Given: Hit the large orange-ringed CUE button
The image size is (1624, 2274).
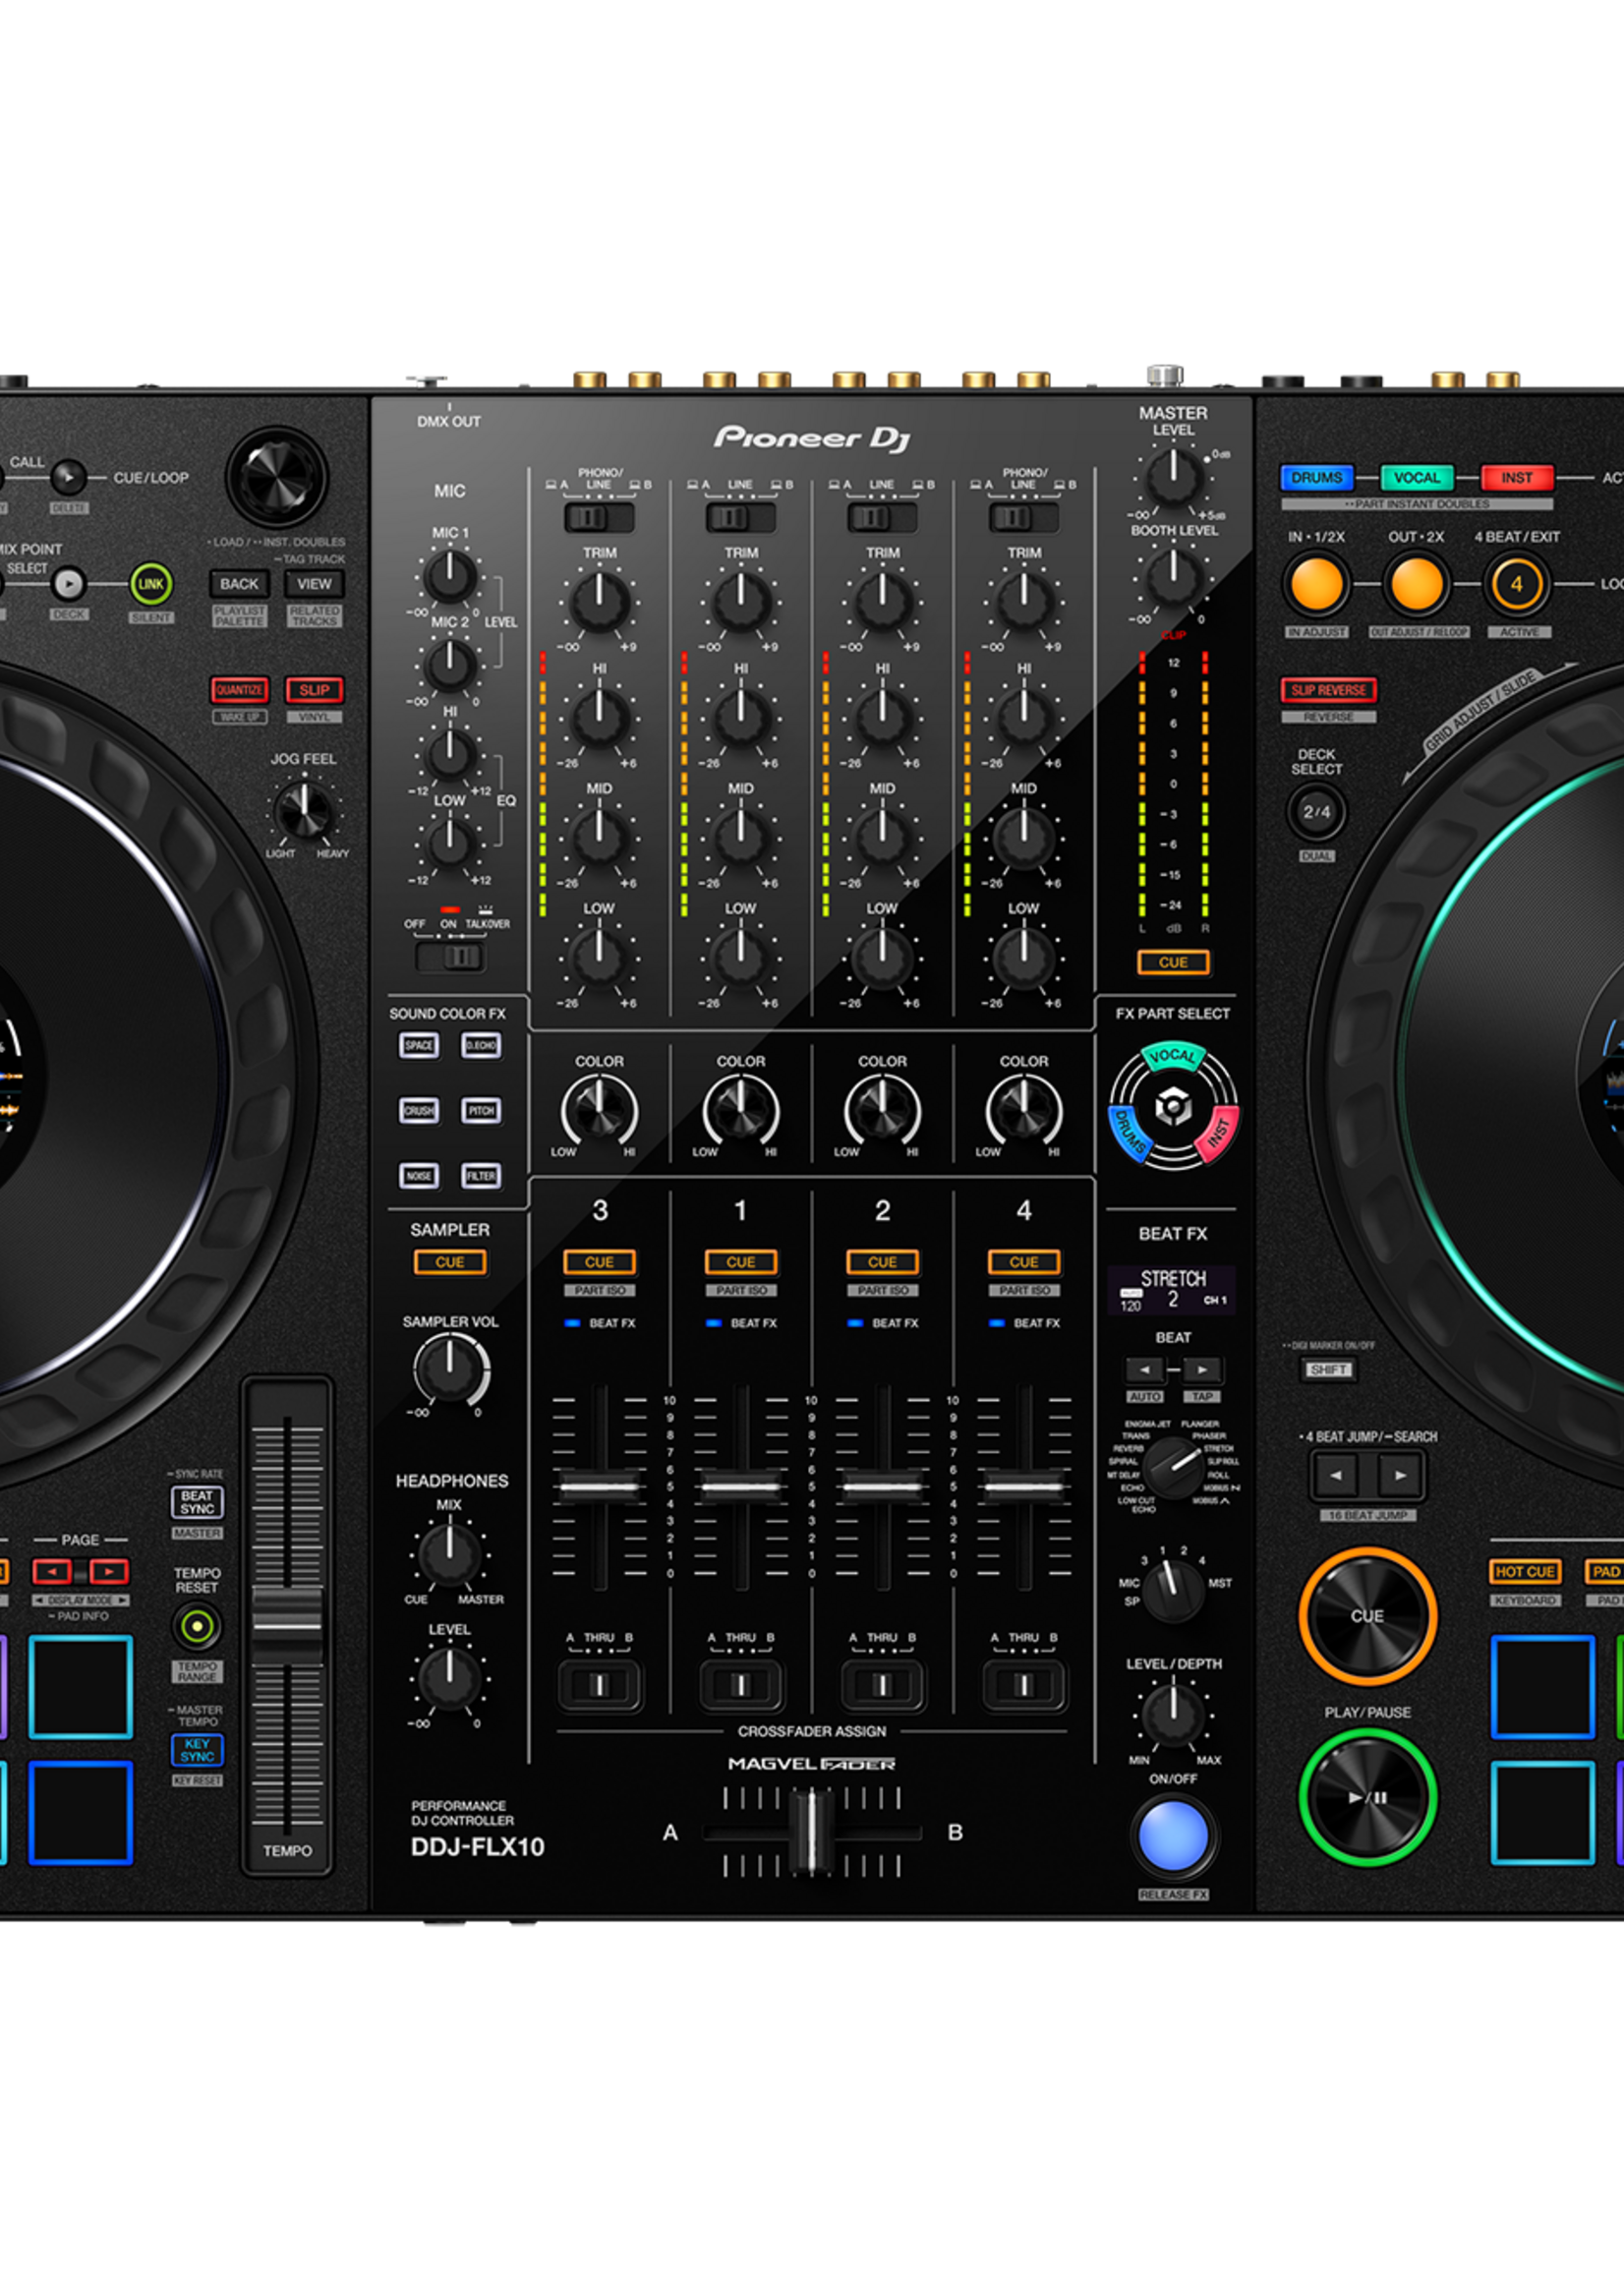Looking at the screenshot, I should 1367,1617.
